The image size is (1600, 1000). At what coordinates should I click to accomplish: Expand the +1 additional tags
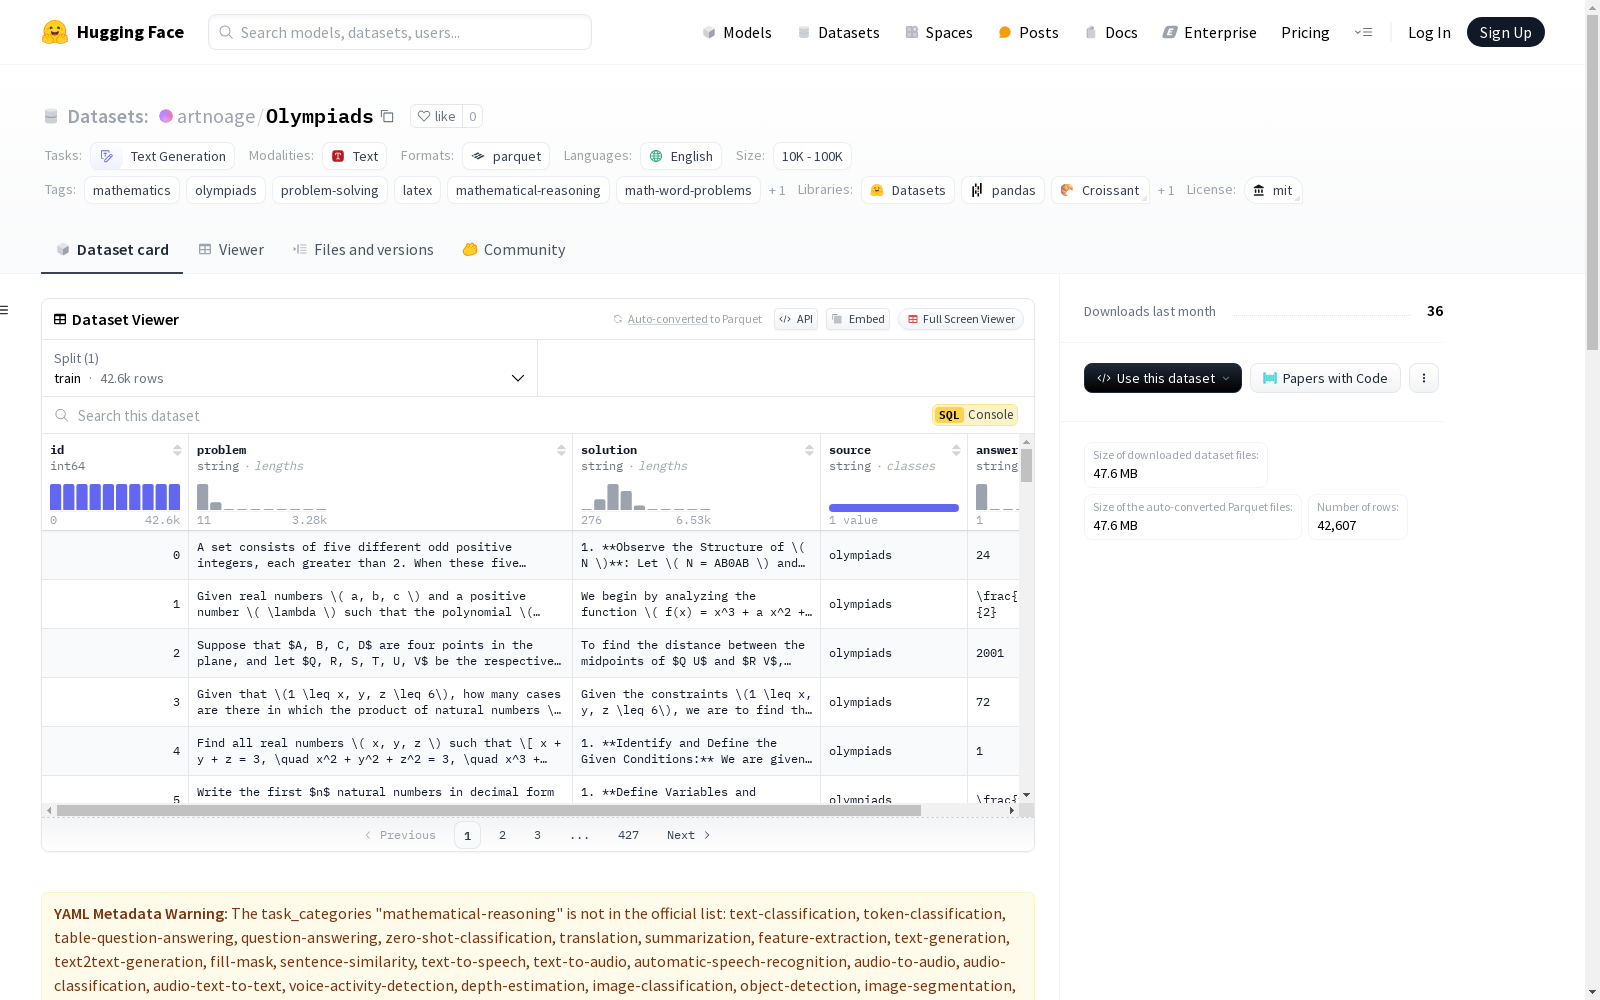pyautogui.click(x=777, y=190)
